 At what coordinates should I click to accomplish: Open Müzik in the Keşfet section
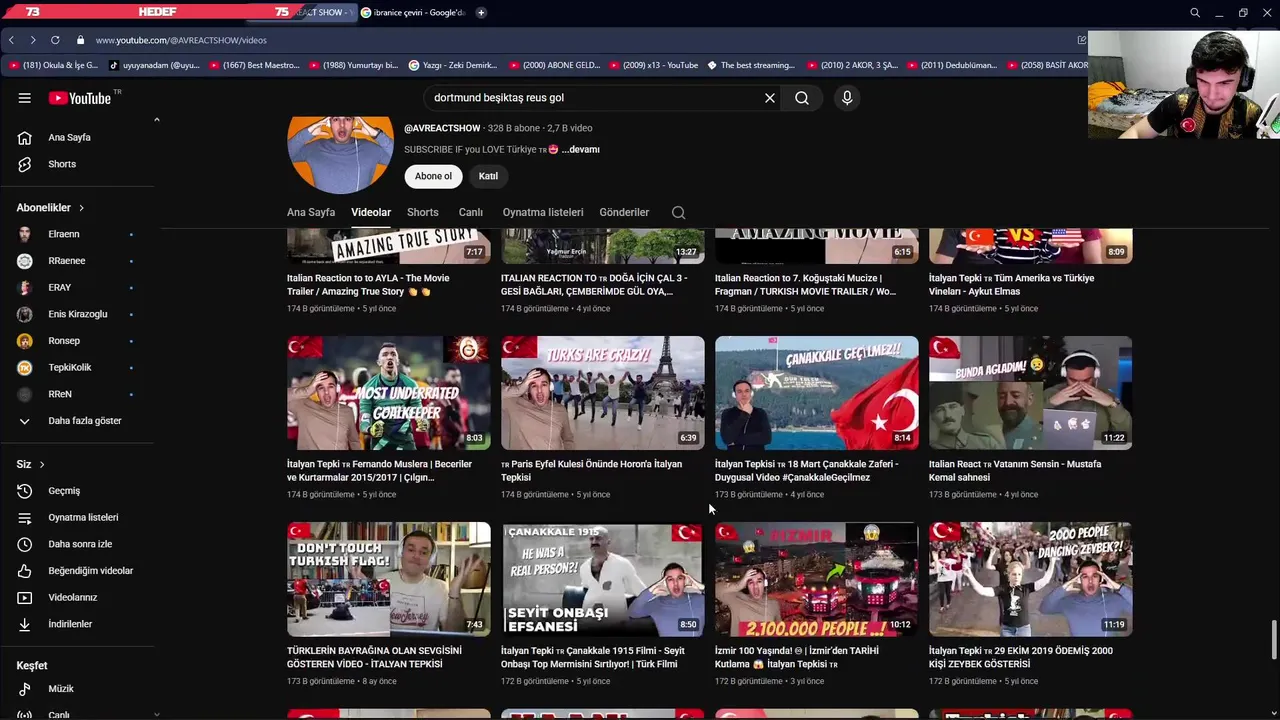[x=61, y=689]
